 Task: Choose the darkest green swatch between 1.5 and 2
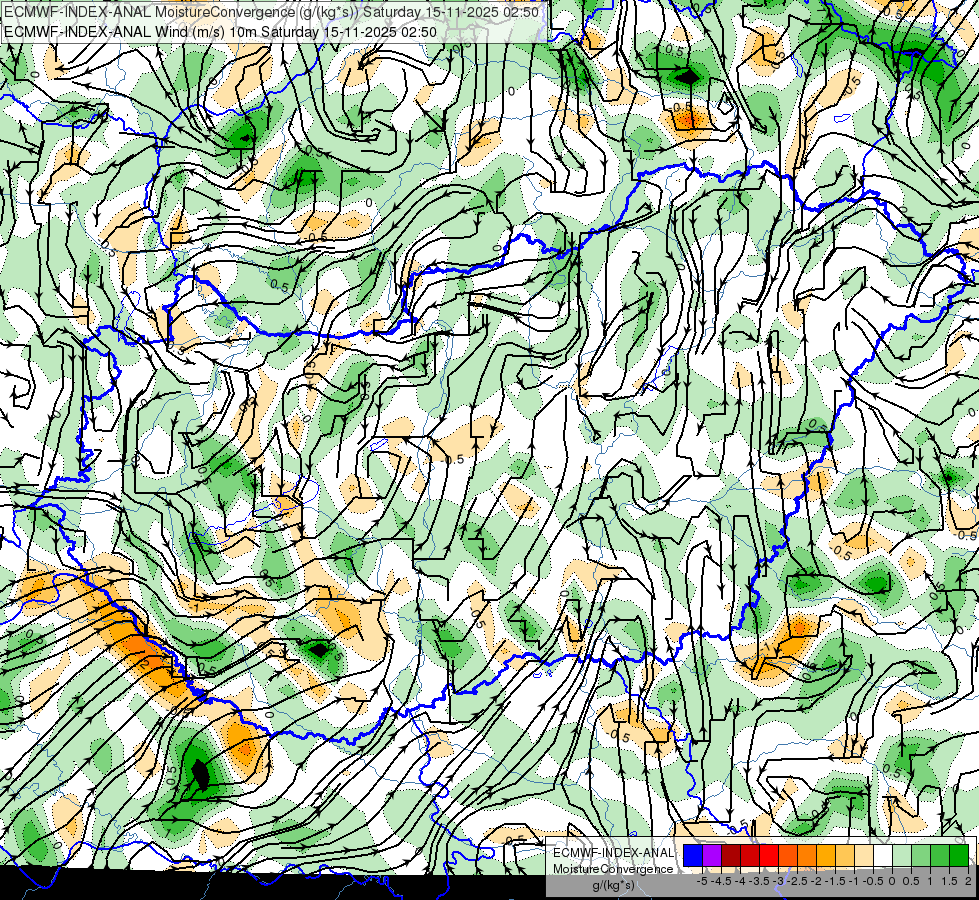click(959, 856)
